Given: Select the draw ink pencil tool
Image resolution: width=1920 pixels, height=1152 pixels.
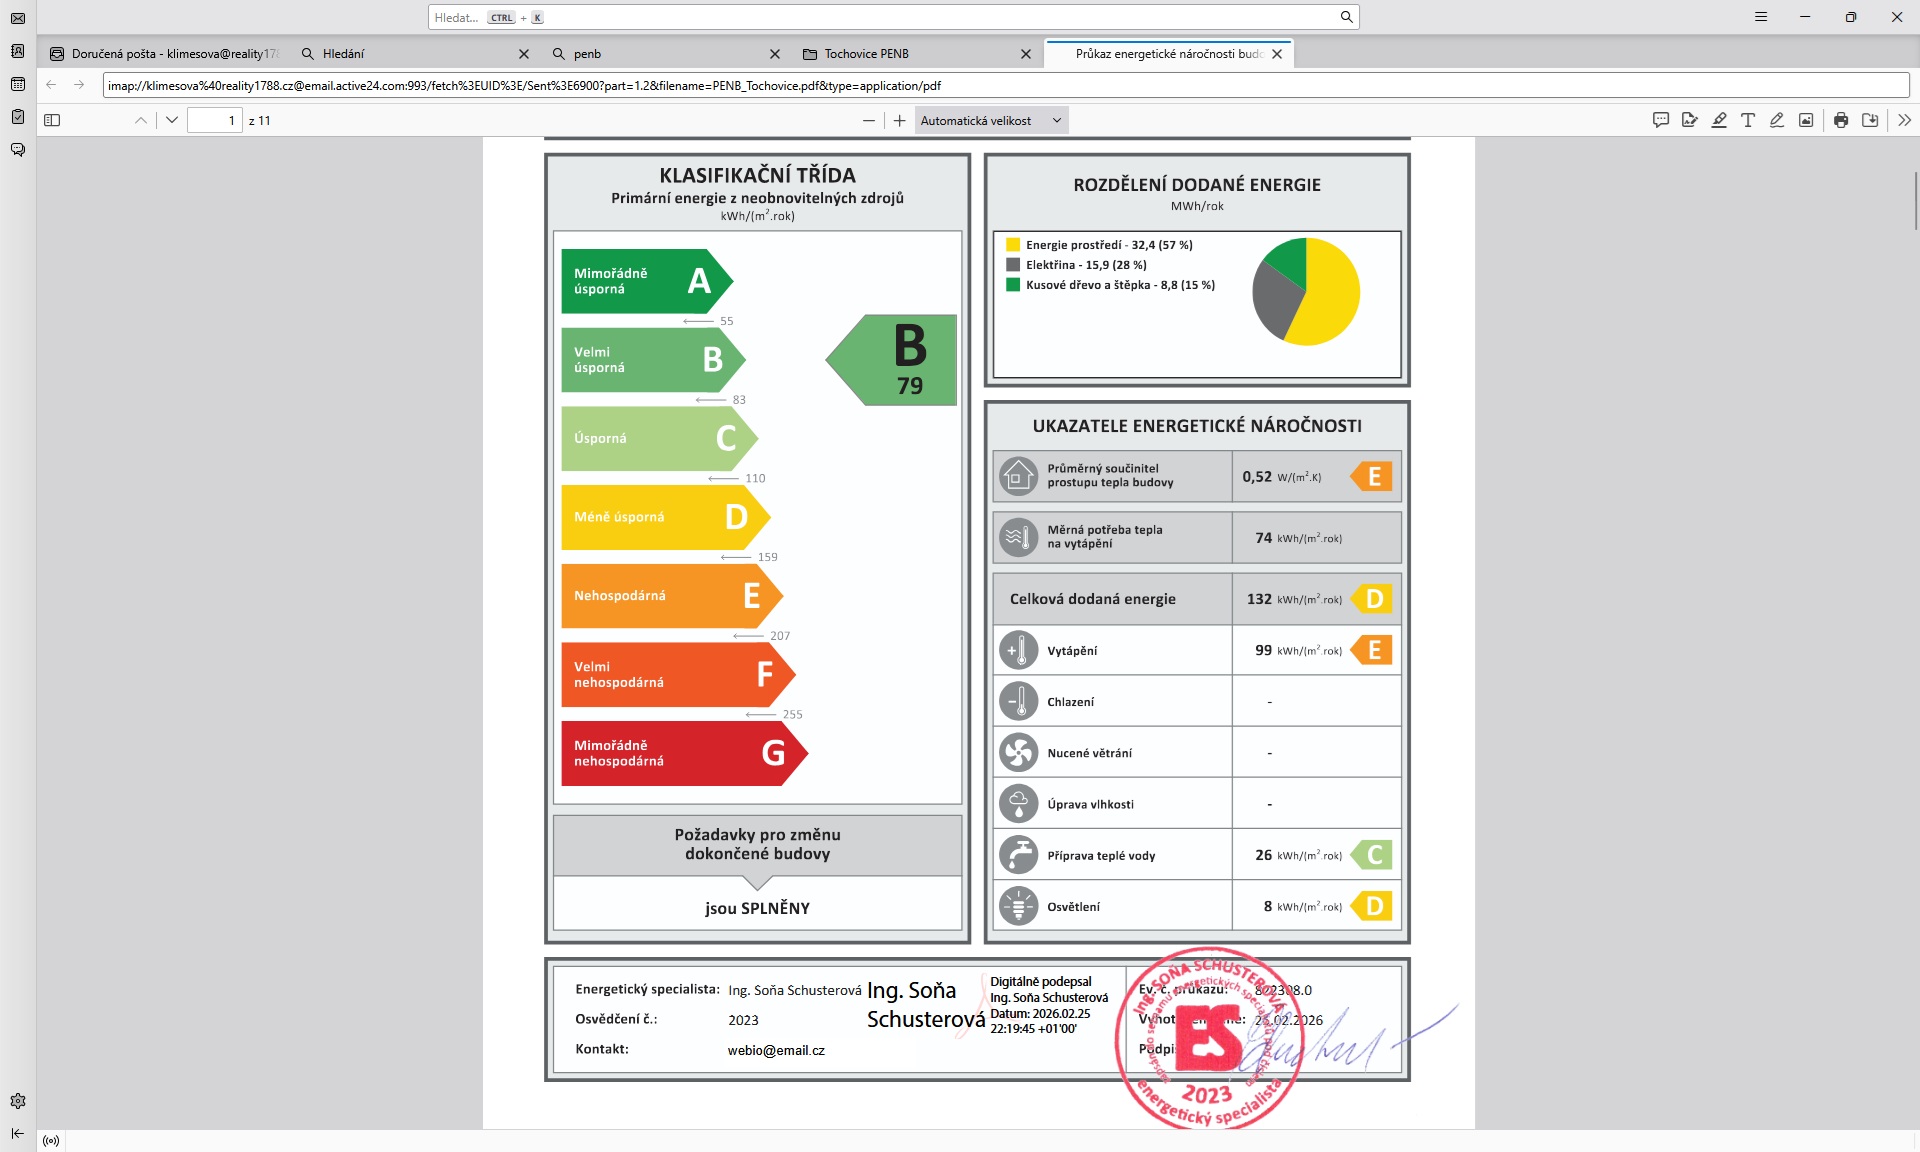Looking at the screenshot, I should pos(1777,120).
